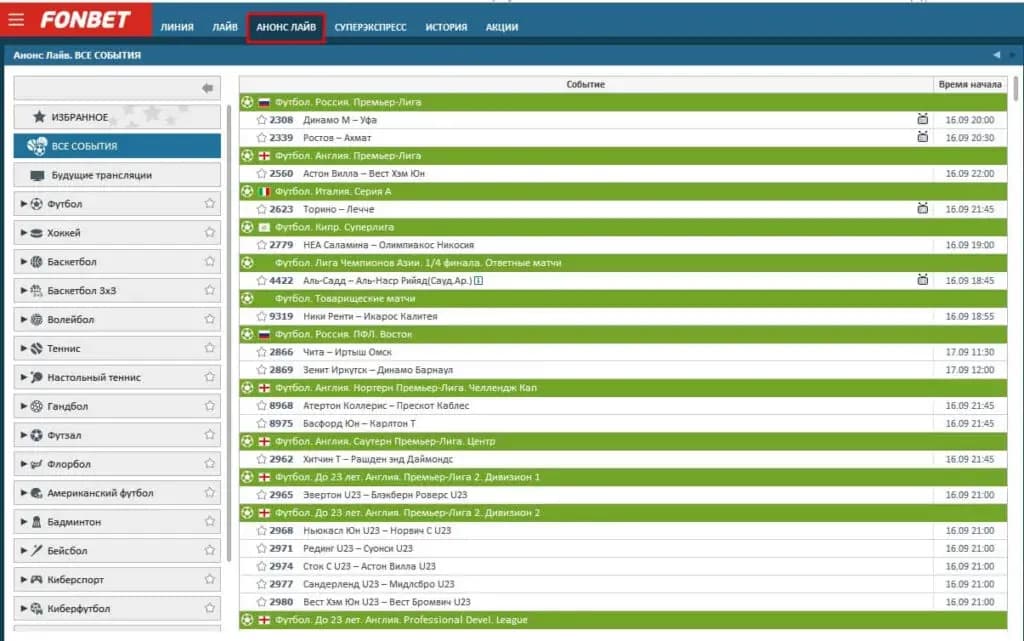Screen dimensions: 1024x641
Task: Click the Волейбол ball icon in sidebar
Action: point(37,319)
